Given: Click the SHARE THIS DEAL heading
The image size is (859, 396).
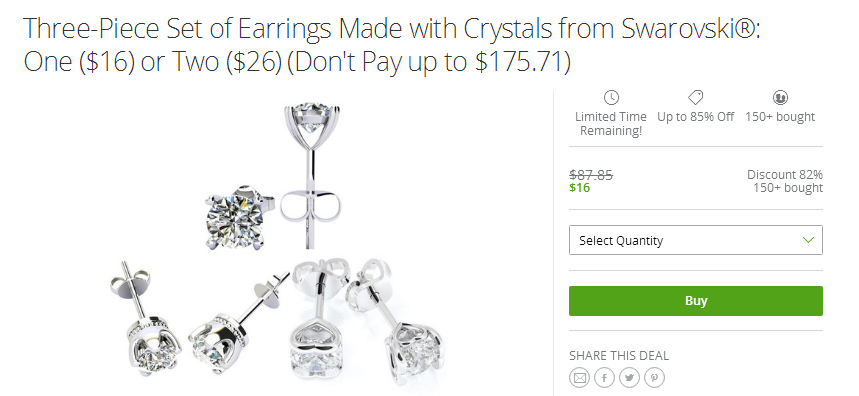Looking at the screenshot, I should [619, 355].
